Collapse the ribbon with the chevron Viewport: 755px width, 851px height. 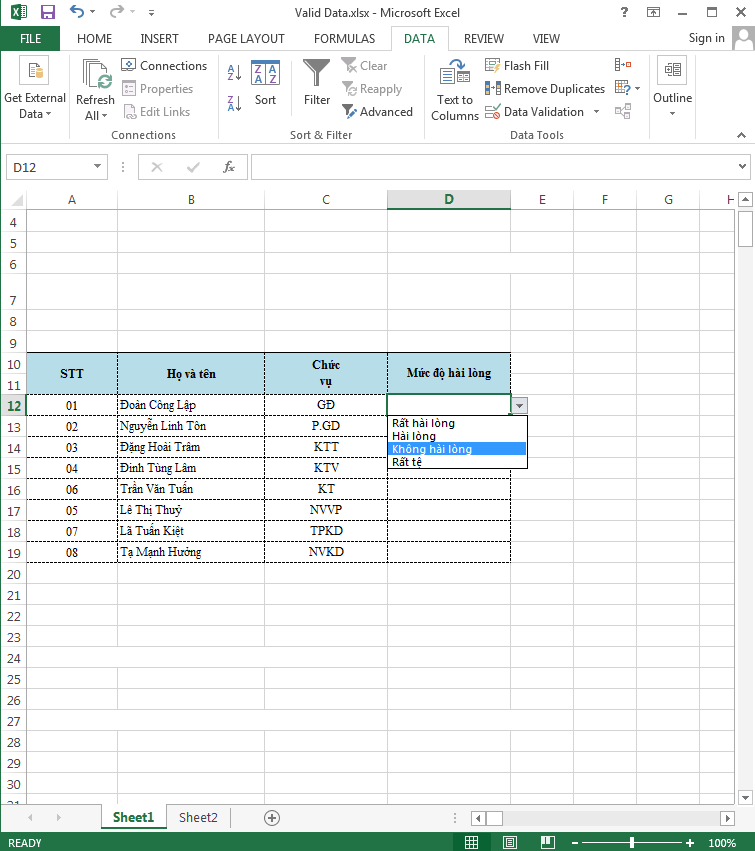pyautogui.click(x=741, y=135)
